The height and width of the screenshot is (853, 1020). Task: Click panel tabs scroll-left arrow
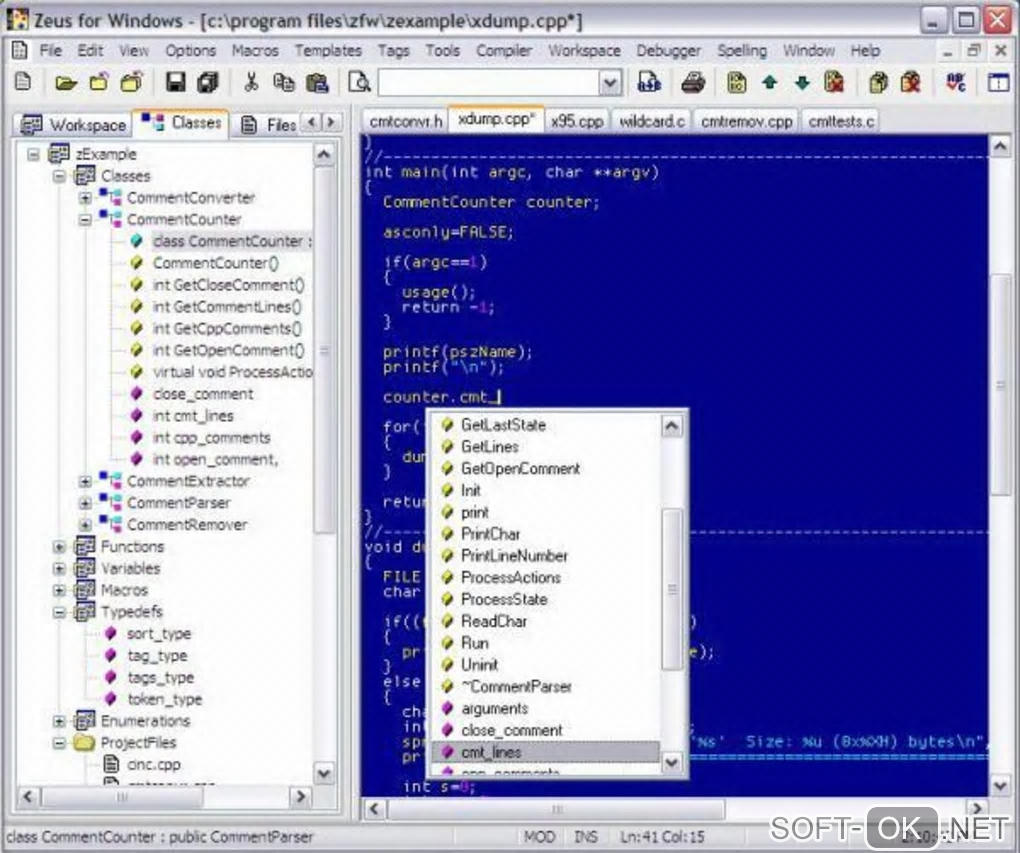click(x=312, y=122)
